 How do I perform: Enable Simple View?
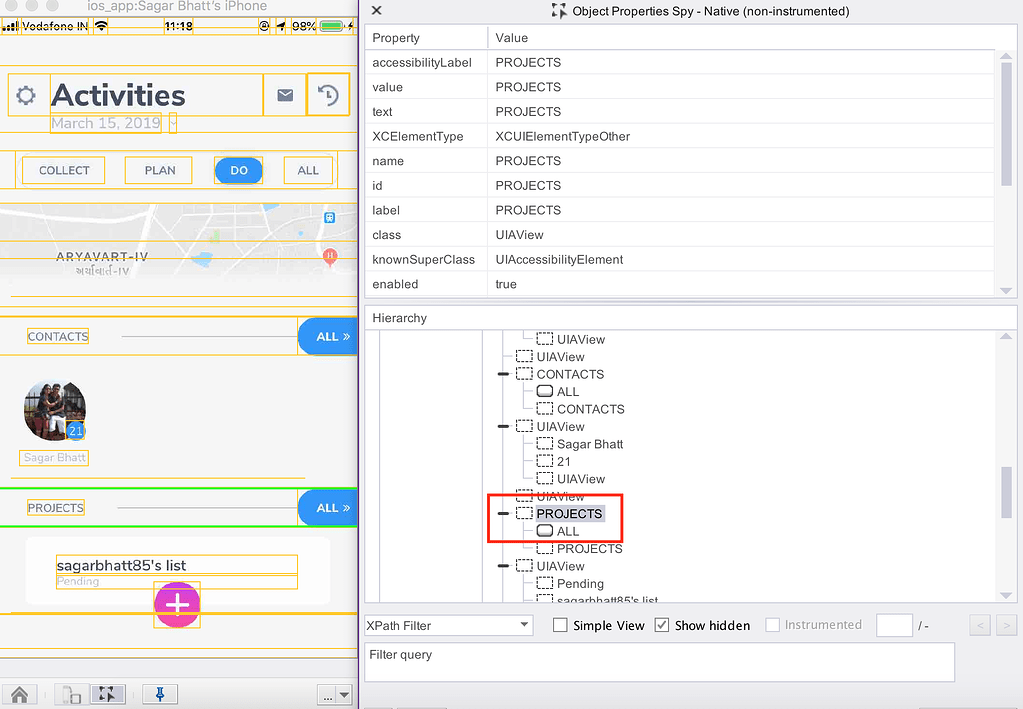click(x=560, y=624)
